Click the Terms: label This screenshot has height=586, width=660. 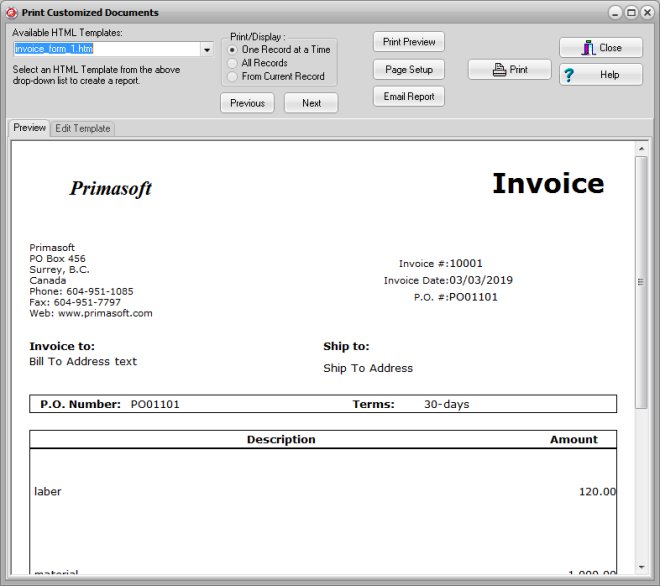(373, 404)
